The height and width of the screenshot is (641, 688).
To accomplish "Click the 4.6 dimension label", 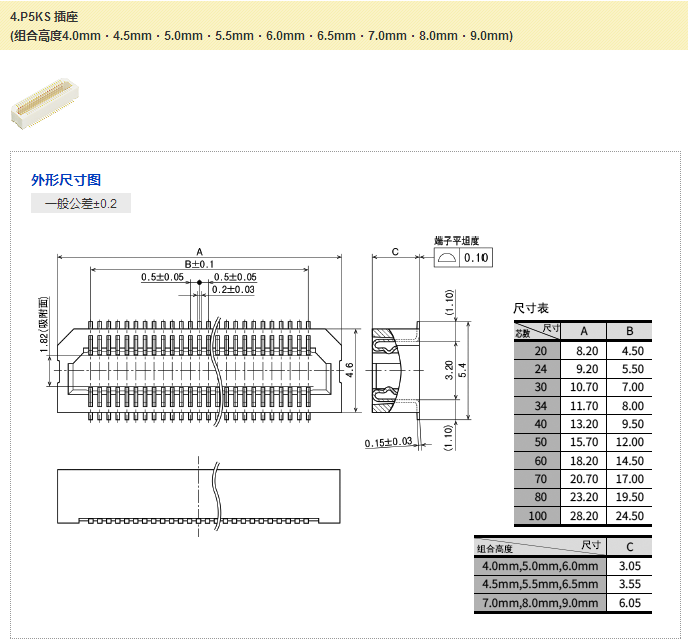I will click(x=350, y=370).
